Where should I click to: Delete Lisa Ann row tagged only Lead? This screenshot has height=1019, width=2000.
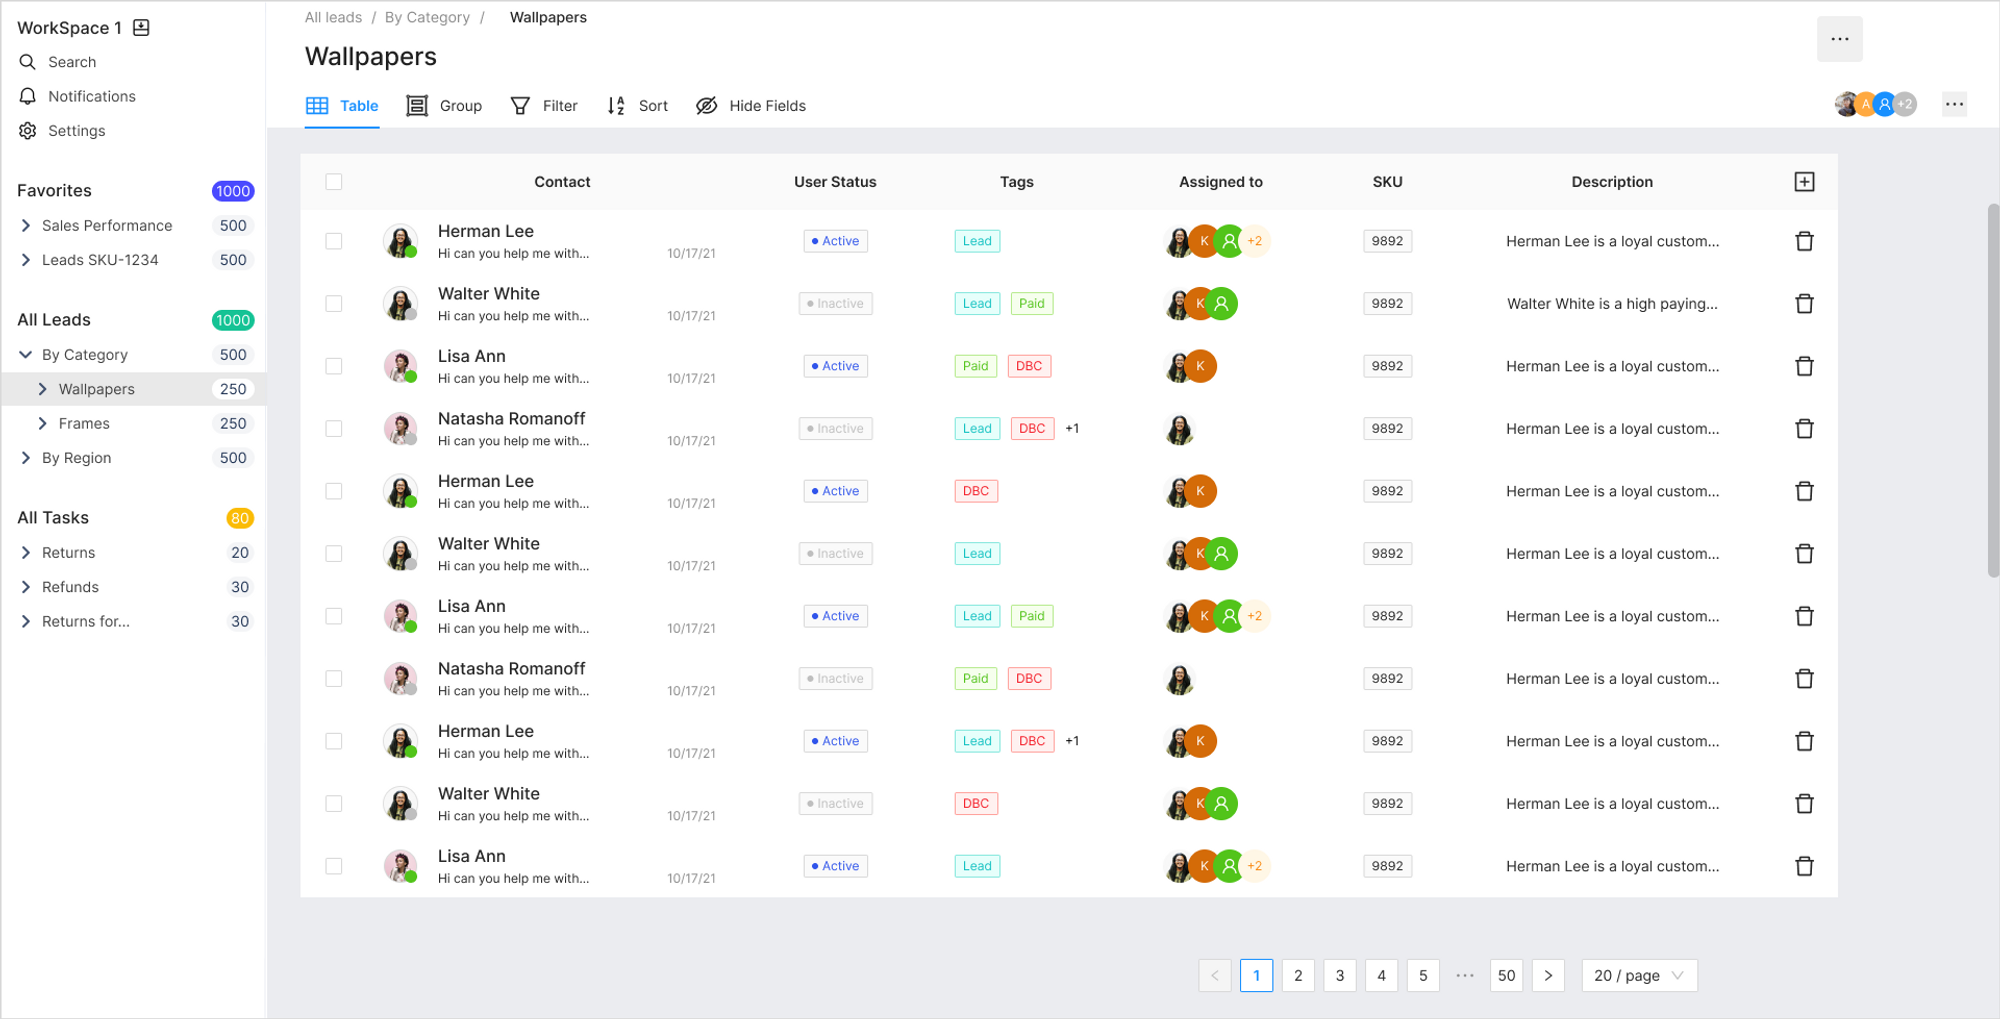[x=1804, y=866]
